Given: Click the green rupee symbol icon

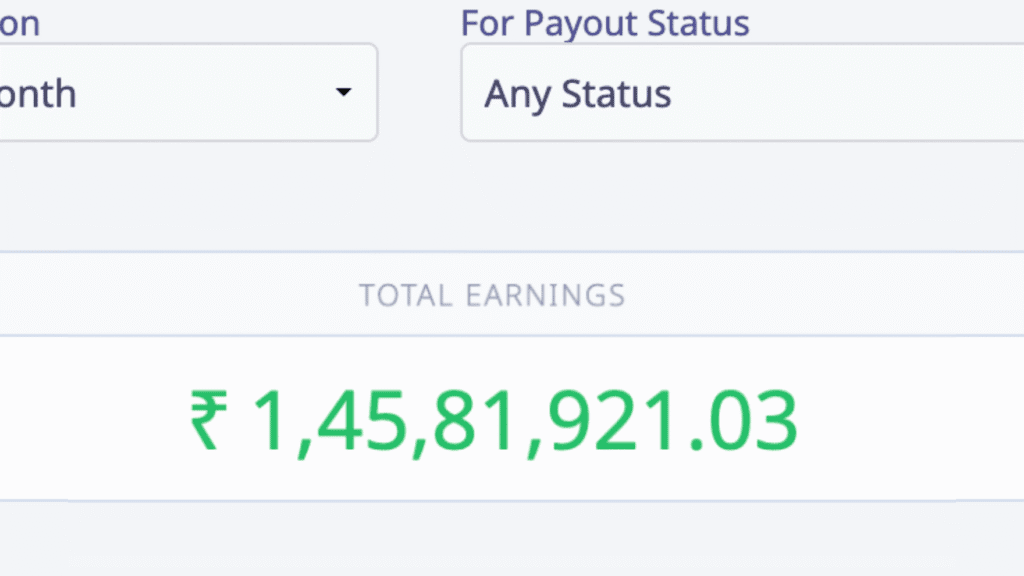Looking at the screenshot, I should coord(209,420).
